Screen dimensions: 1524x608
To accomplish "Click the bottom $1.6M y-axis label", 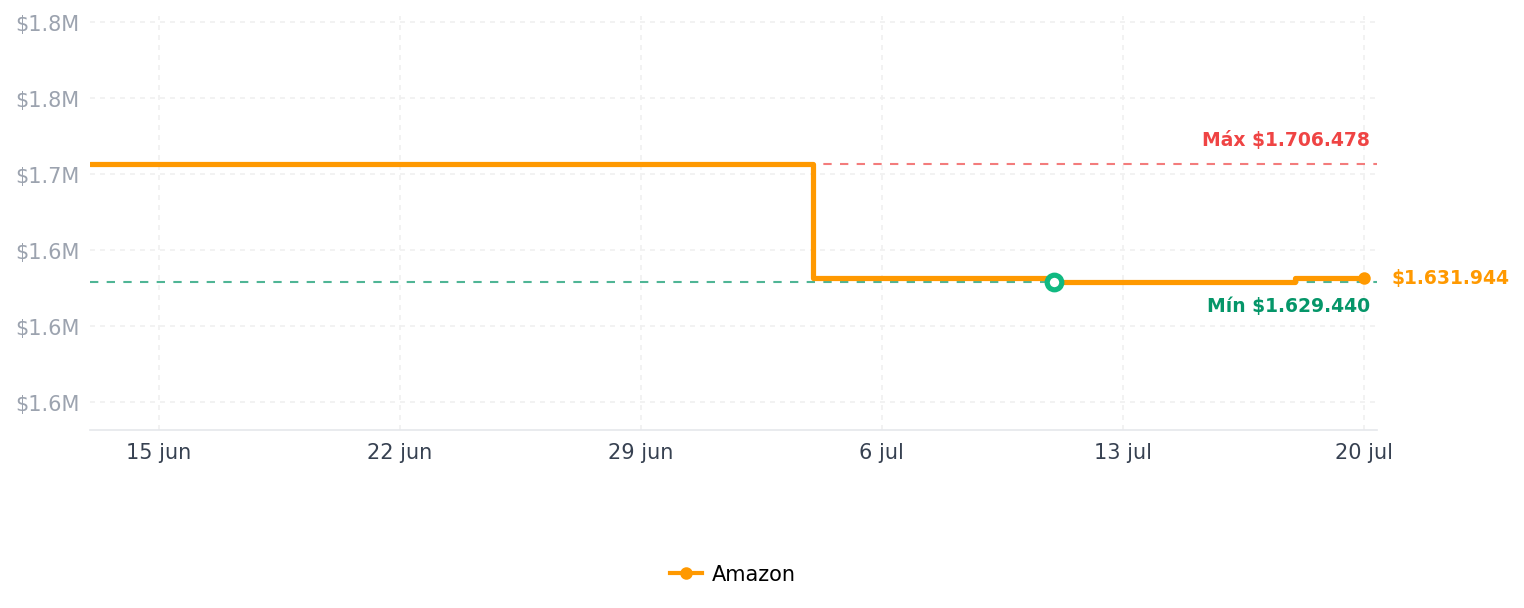I will 47,403.
